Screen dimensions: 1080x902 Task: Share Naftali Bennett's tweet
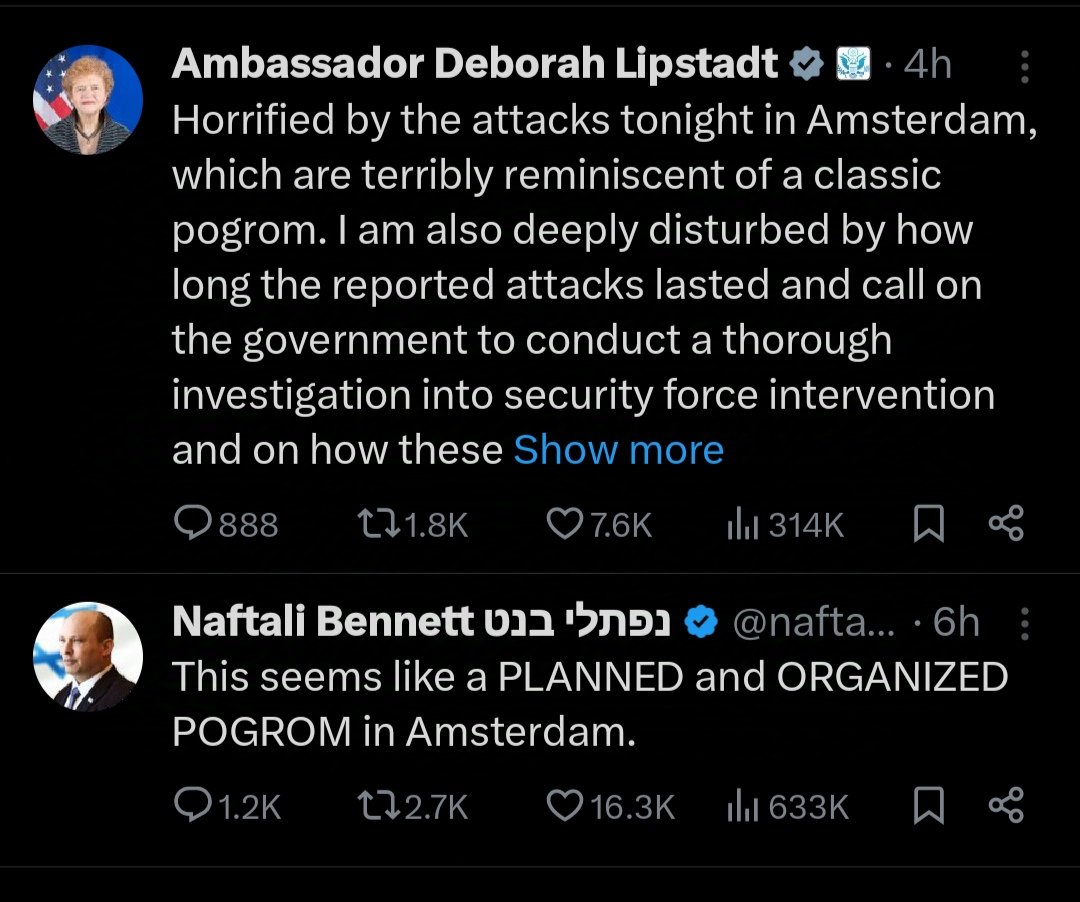(x=1005, y=806)
